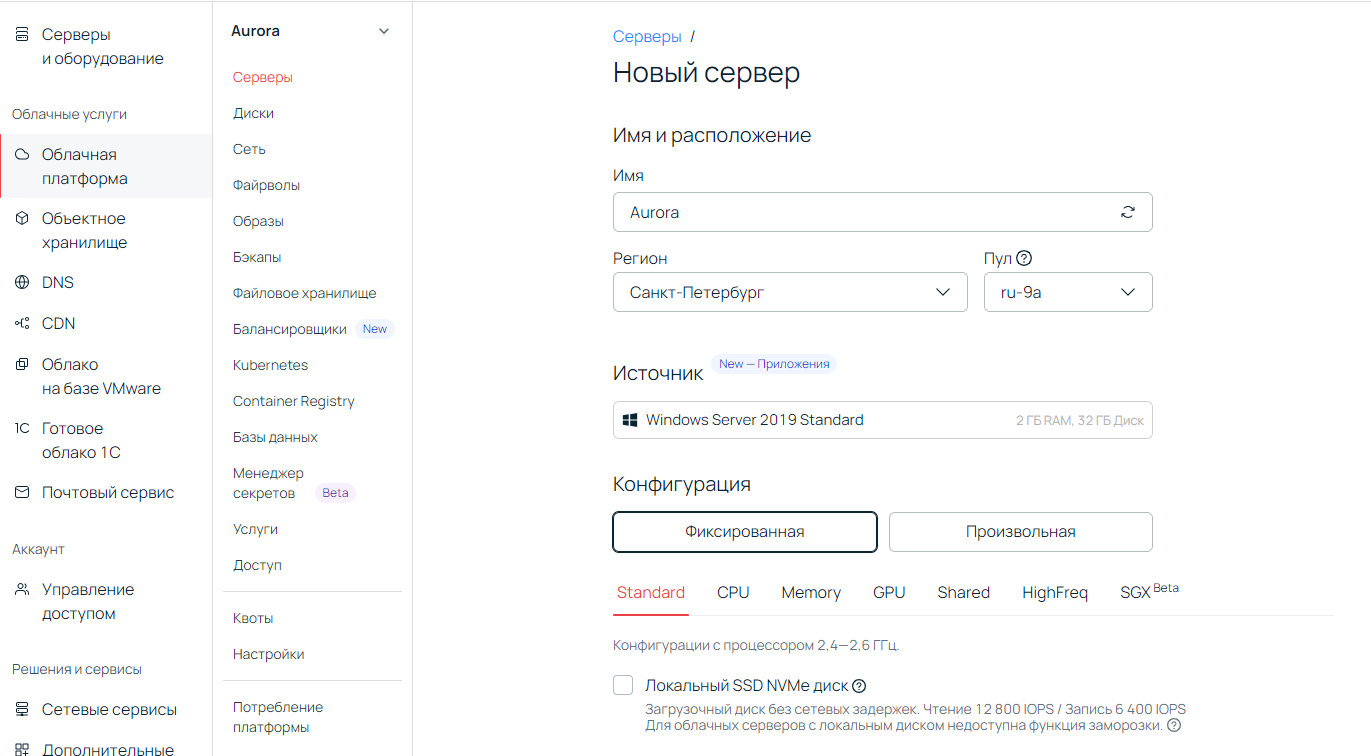Expand the Aurora project dropdown
Image resolution: width=1371 pixels, height=756 pixels.
point(383,31)
